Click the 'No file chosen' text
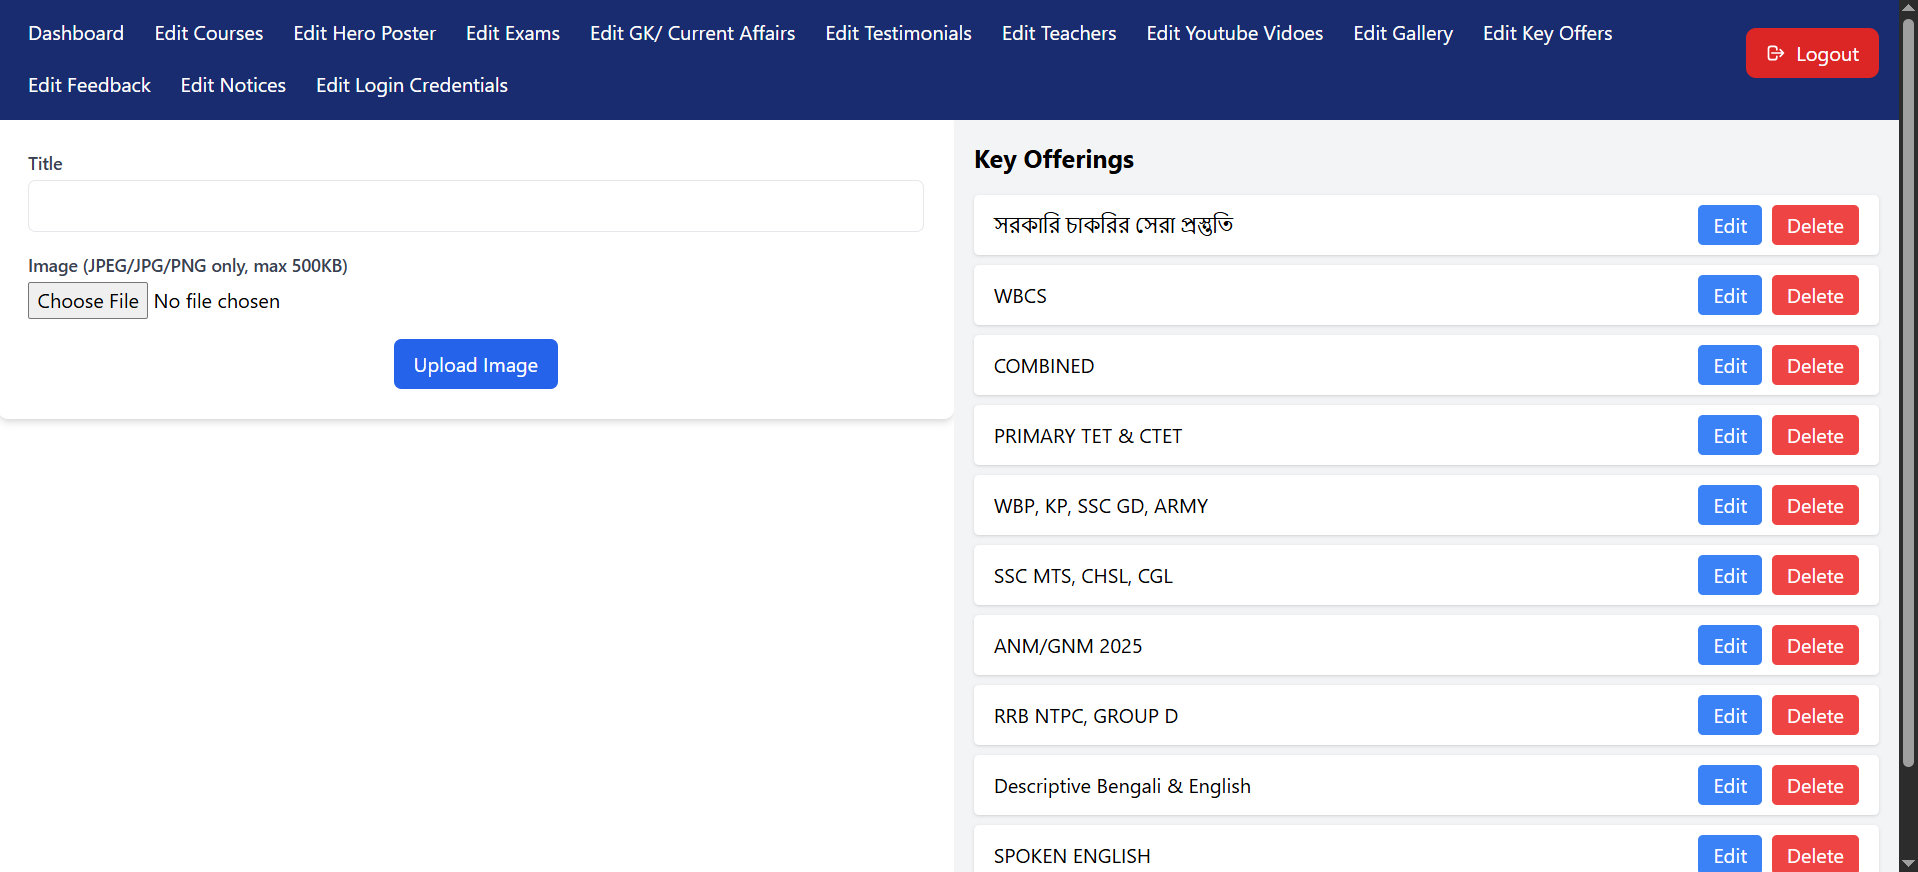Image resolution: width=1918 pixels, height=872 pixels. (217, 301)
